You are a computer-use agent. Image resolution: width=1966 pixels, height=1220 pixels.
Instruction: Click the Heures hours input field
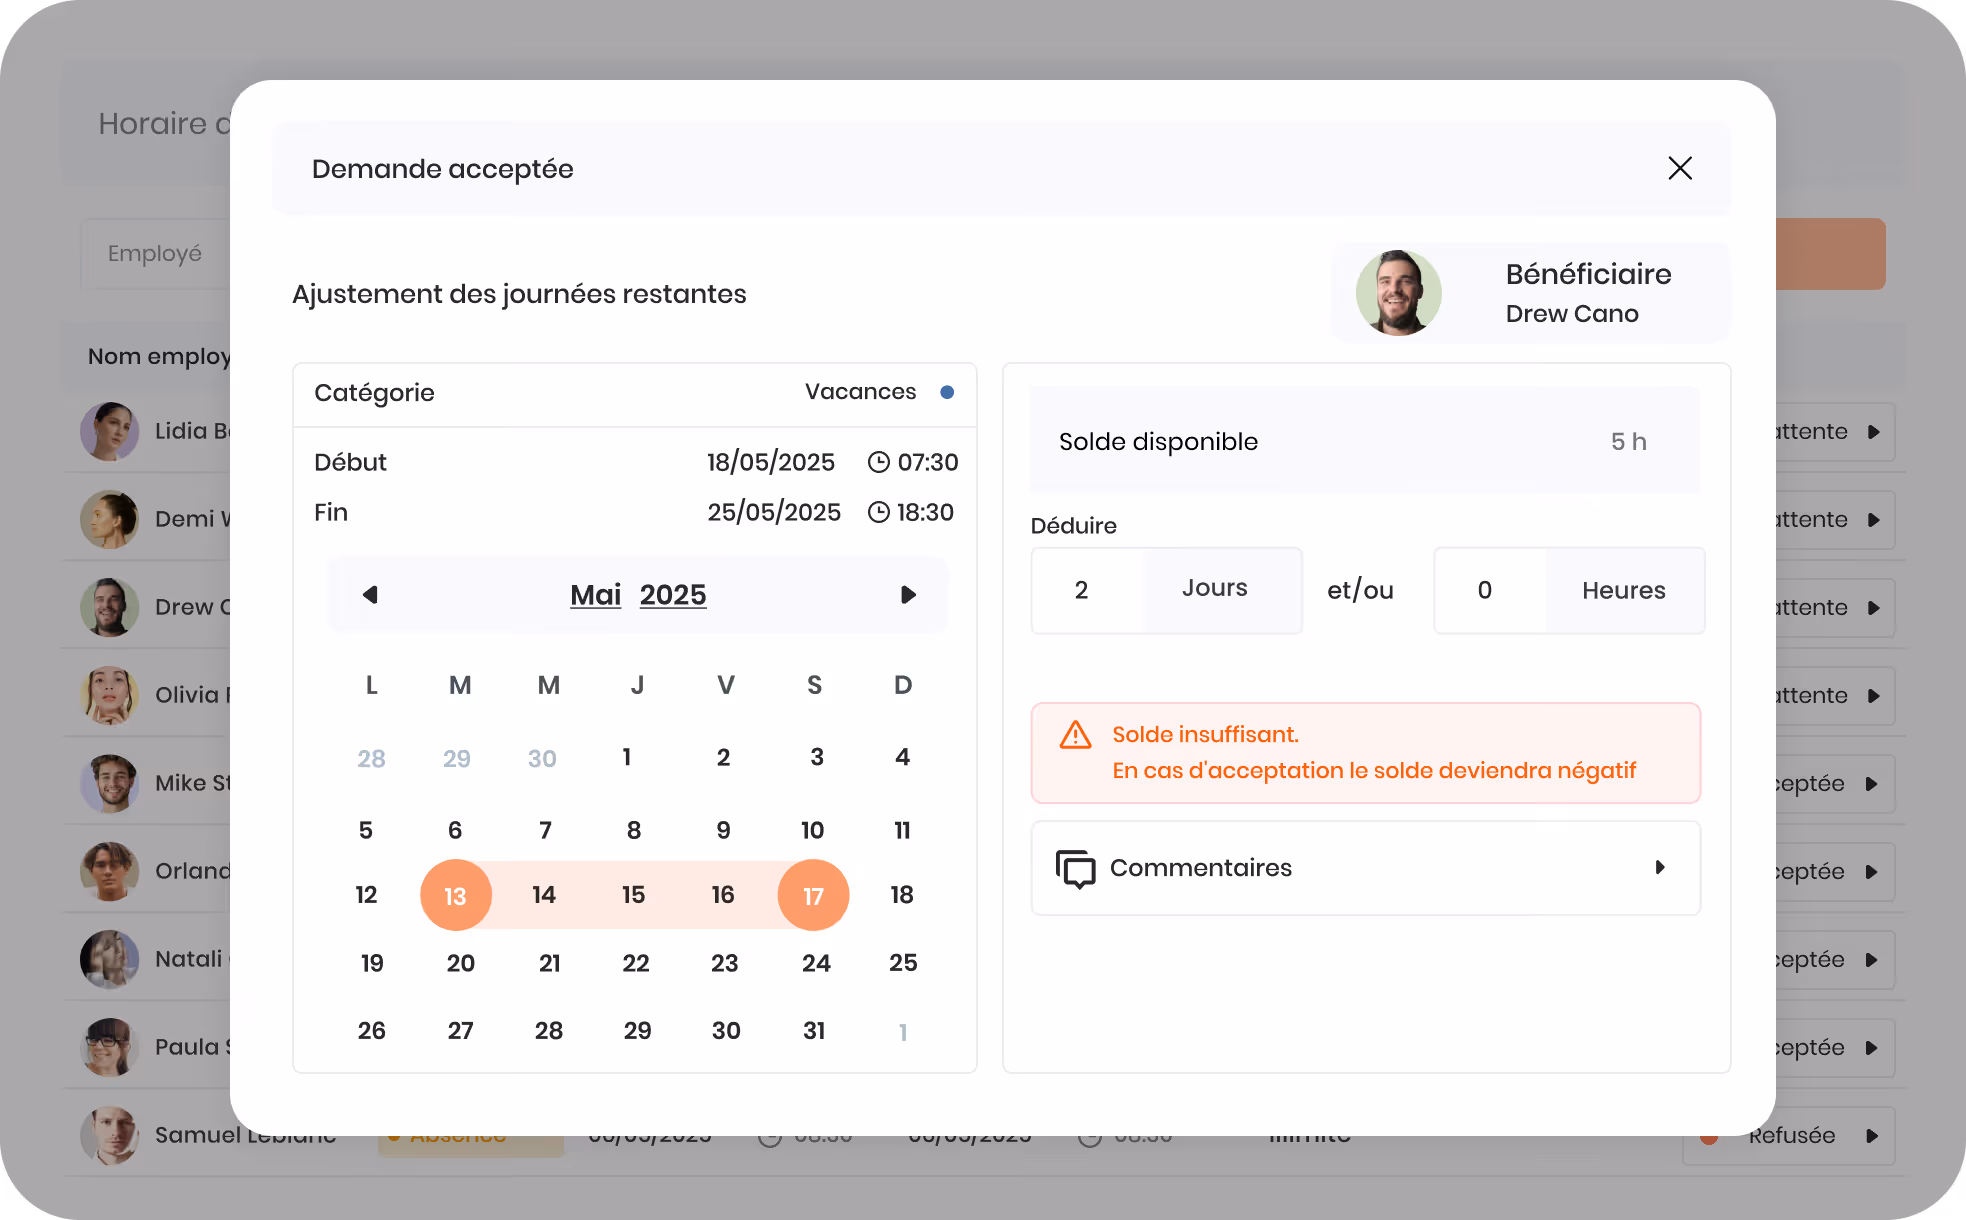tap(1491, 590)
